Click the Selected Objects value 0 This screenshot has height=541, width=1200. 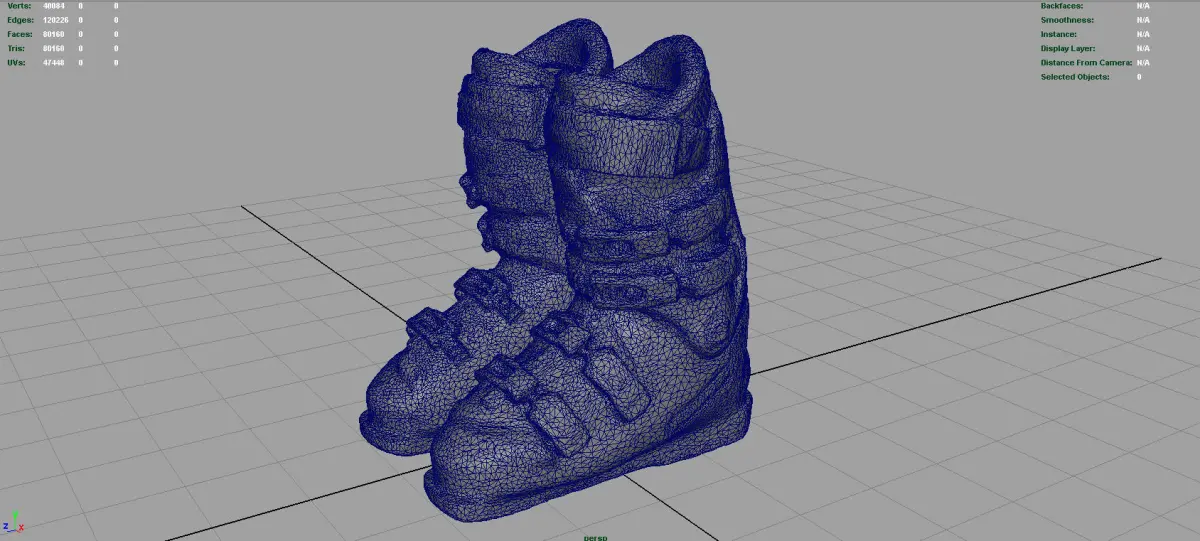click(1139, 76)
